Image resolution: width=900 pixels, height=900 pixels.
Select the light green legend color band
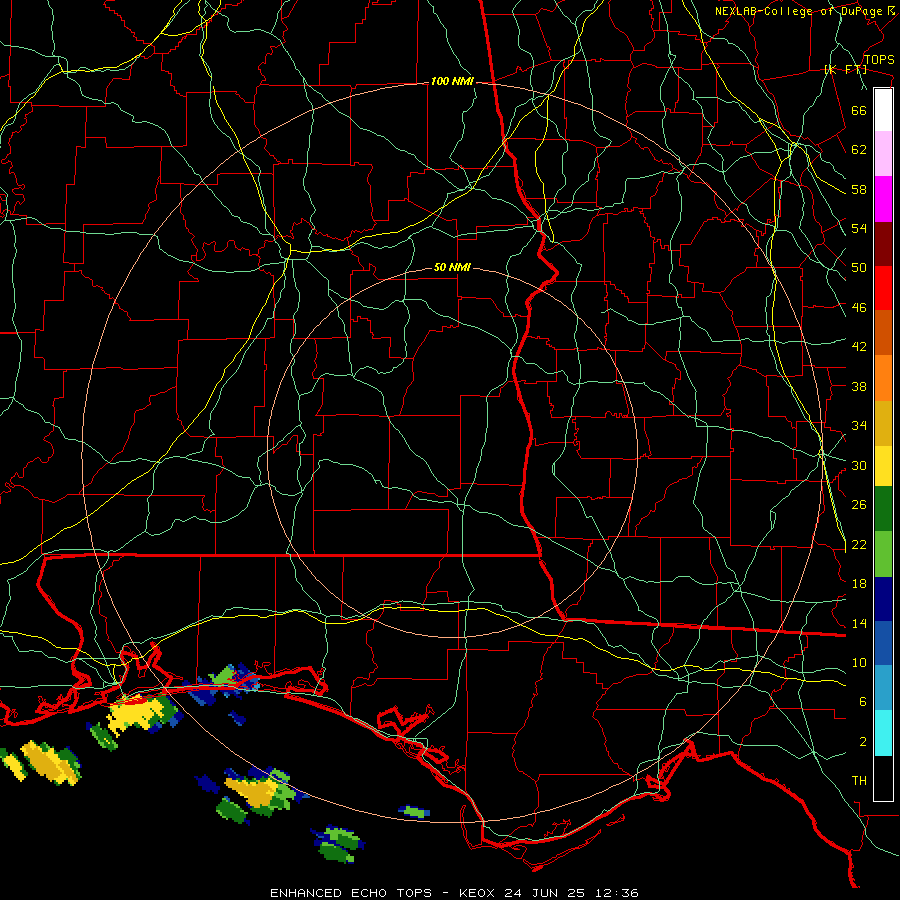click(x=883, y=554)
